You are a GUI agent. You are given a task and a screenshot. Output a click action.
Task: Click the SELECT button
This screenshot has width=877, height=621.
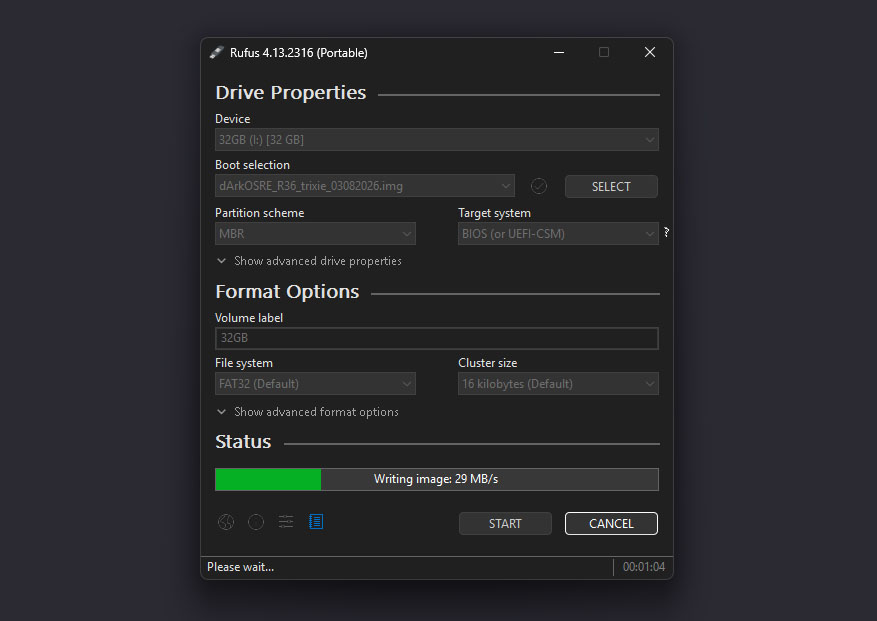point(611,186)
